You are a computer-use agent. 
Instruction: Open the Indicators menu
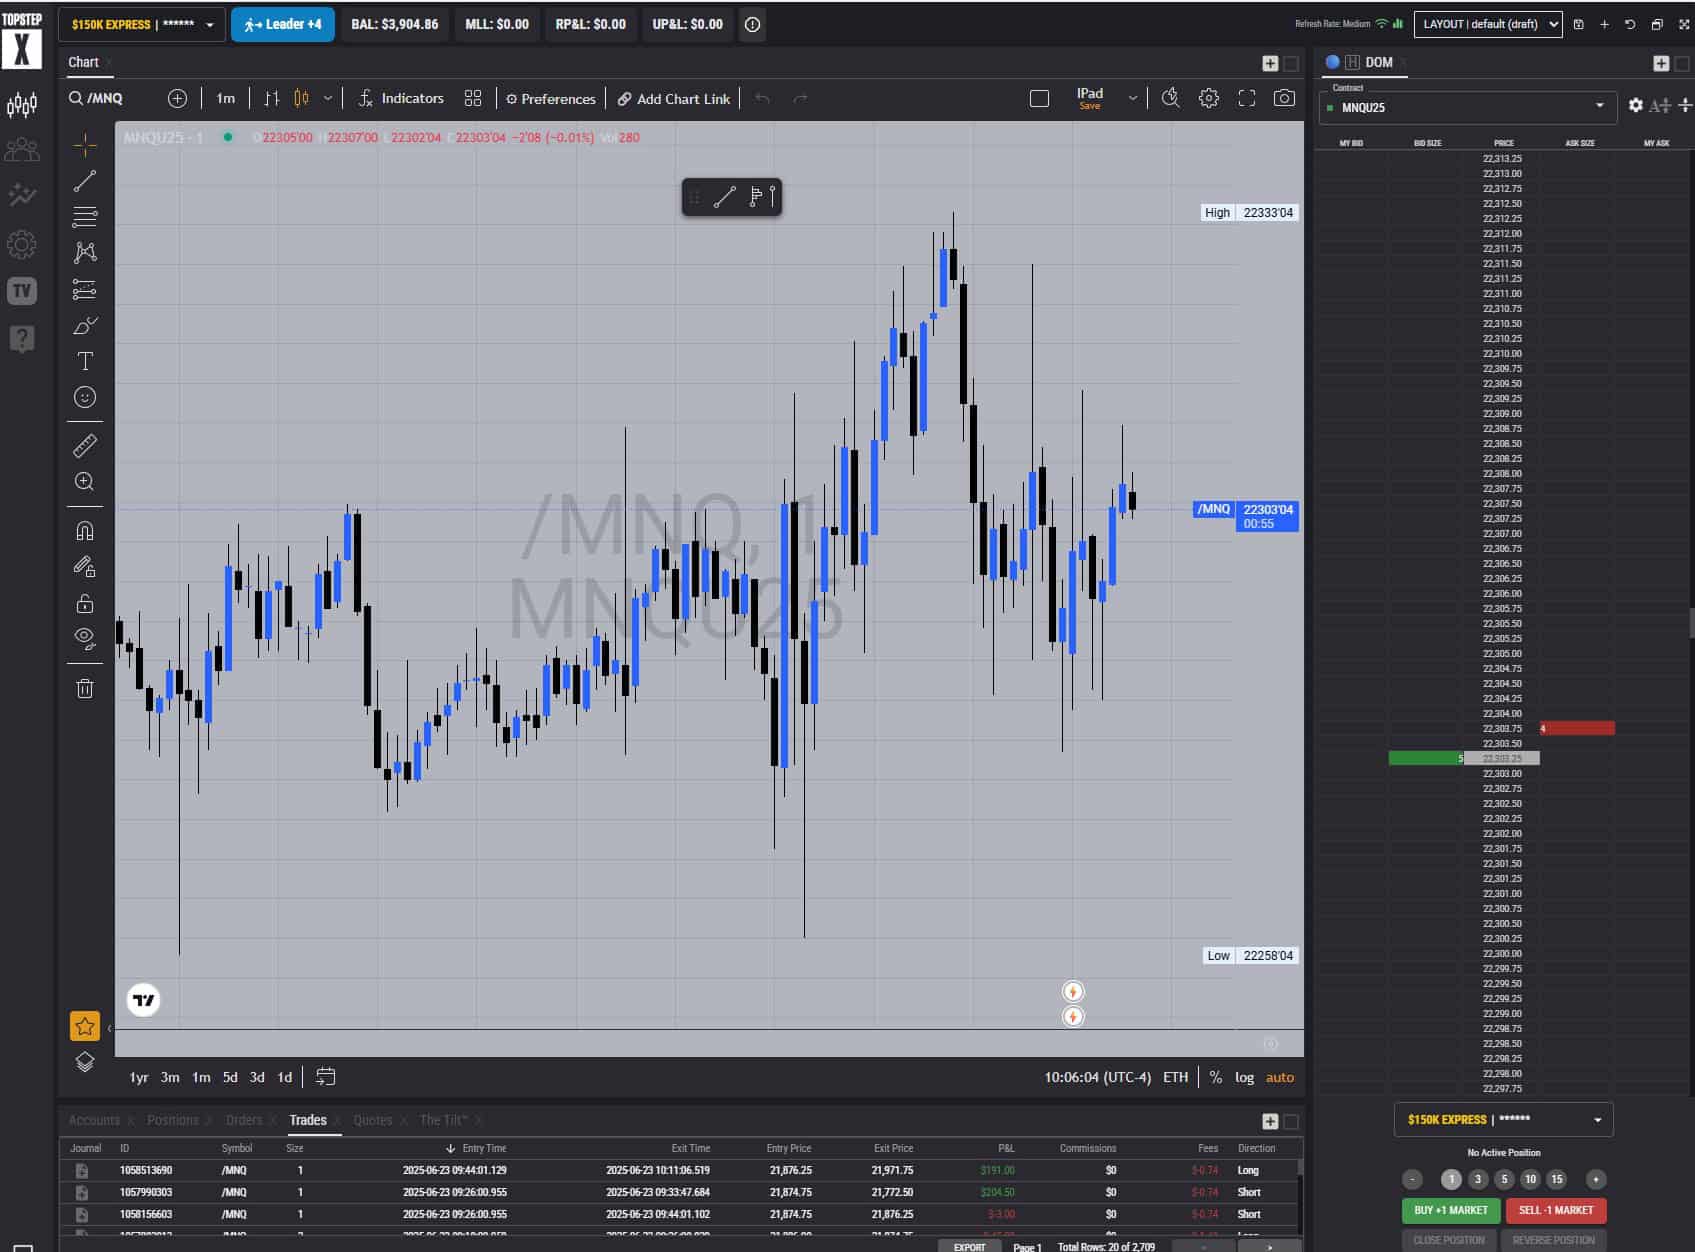[401, 98]
